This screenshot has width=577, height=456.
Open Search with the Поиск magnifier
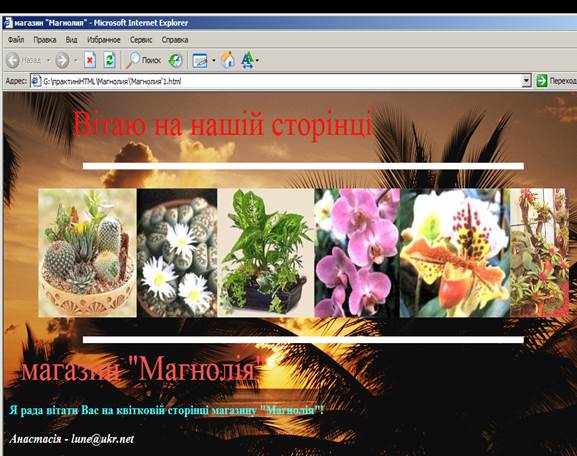click(x=143, y=60)
